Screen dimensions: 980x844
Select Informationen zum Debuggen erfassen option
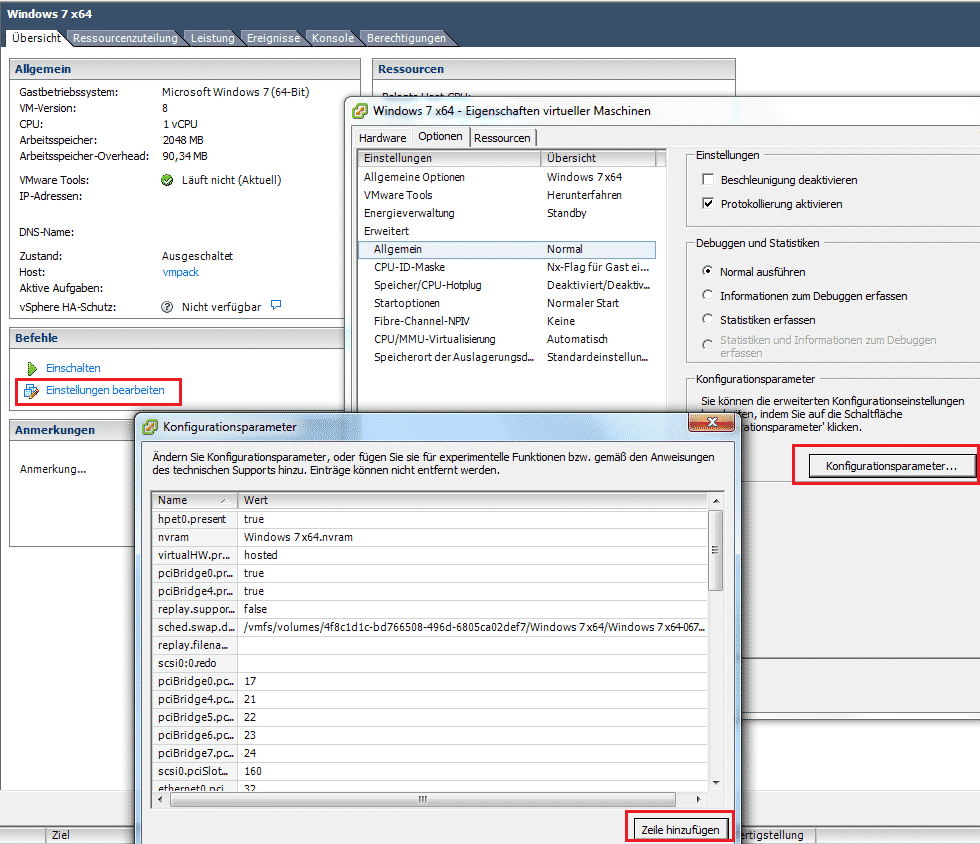coord(708,294)
